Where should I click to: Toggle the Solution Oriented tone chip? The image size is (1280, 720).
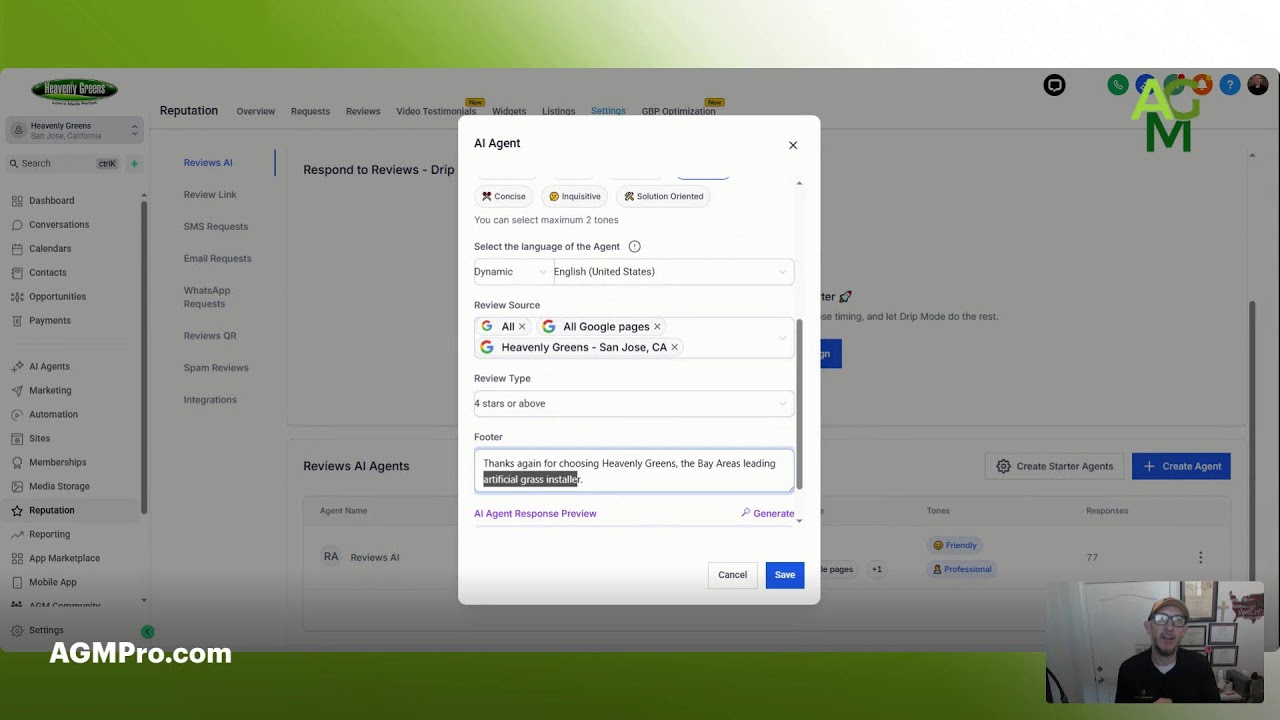coord(663,196)
